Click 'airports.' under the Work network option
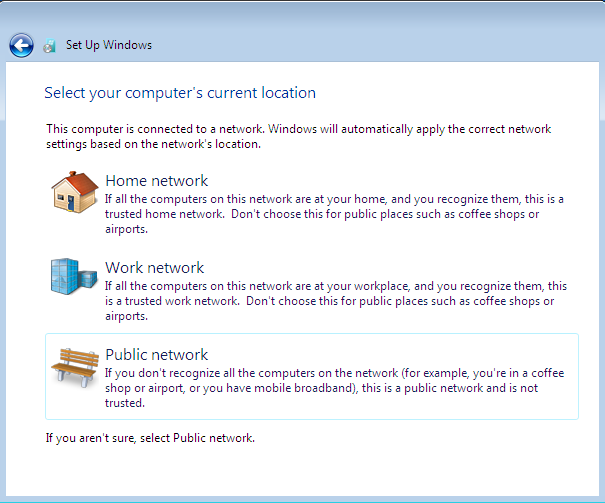The height and width of the screenshot is (503, 605). [x=127, y=316]
